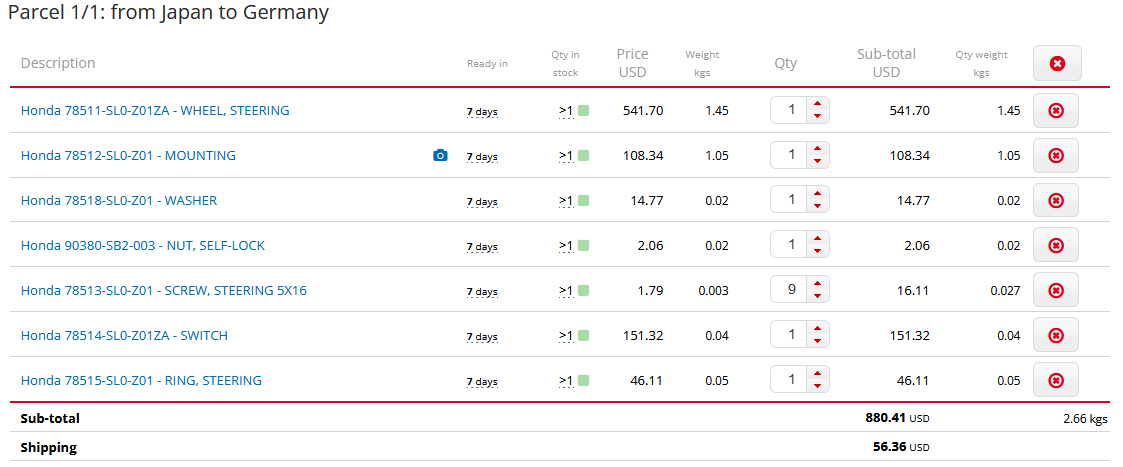1123x467 pixels.
Task: Click the 0.027 qty weight value
Action: point(1005,291)
